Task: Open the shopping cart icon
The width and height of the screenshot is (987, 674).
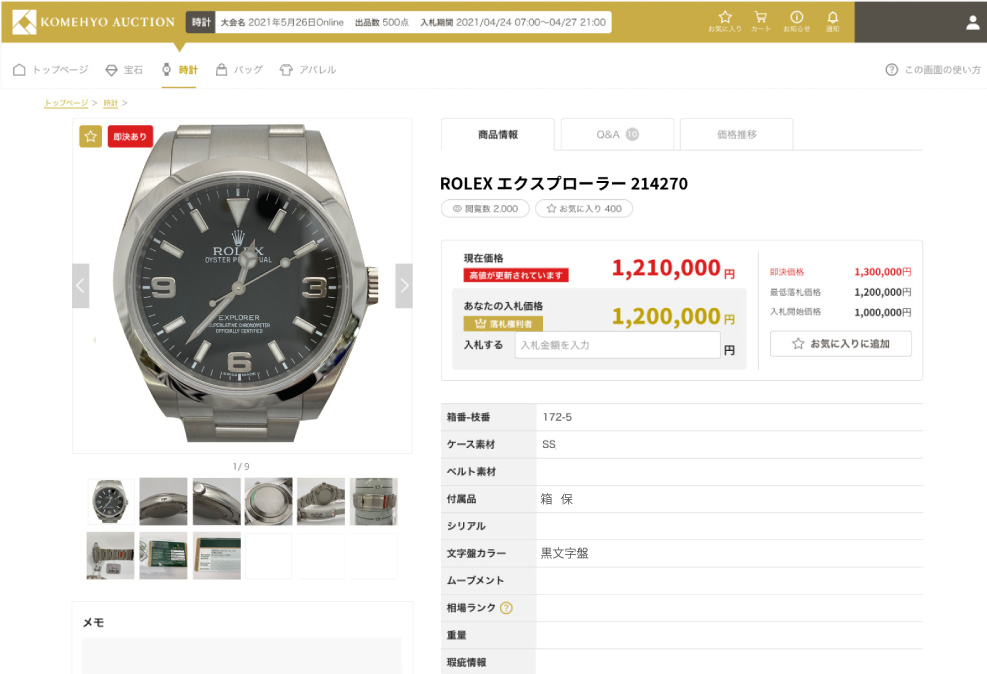Action: [x=760, y=21]
